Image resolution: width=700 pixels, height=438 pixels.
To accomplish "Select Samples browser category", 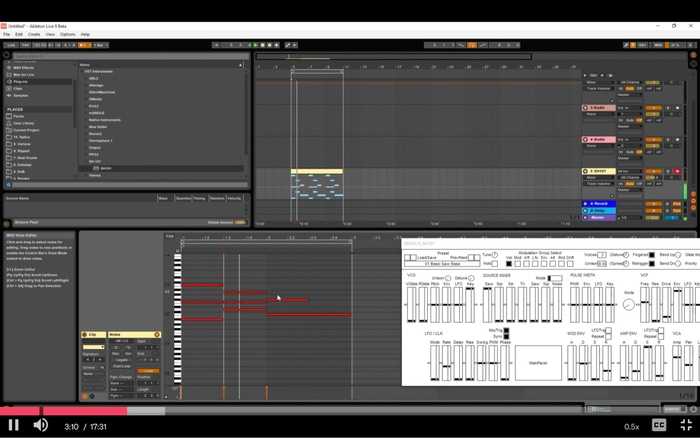I will pos(21,96).
